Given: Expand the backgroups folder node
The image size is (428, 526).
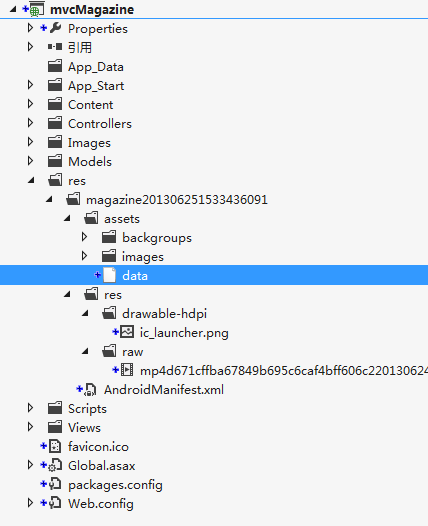Looking at the screenshot, I should click(x=84, y=237).
